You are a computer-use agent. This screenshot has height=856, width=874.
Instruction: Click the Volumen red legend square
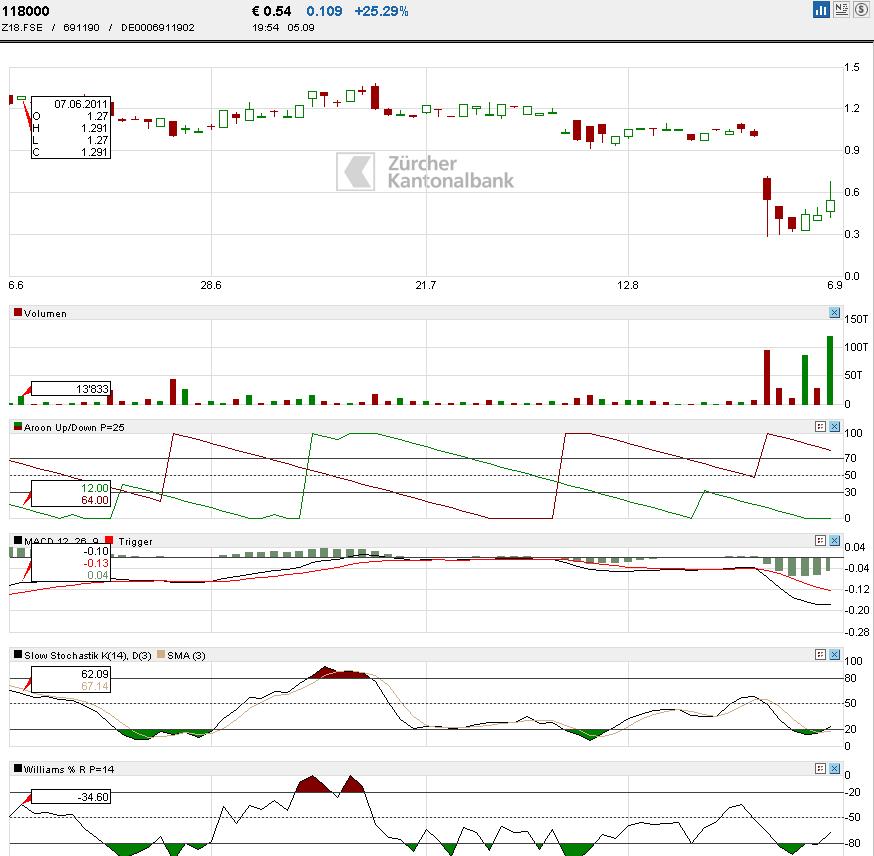tap(18, 312)
